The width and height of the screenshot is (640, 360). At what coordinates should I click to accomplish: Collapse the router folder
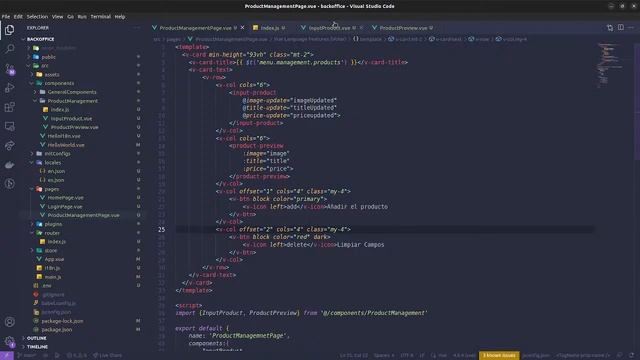[52, 233]
